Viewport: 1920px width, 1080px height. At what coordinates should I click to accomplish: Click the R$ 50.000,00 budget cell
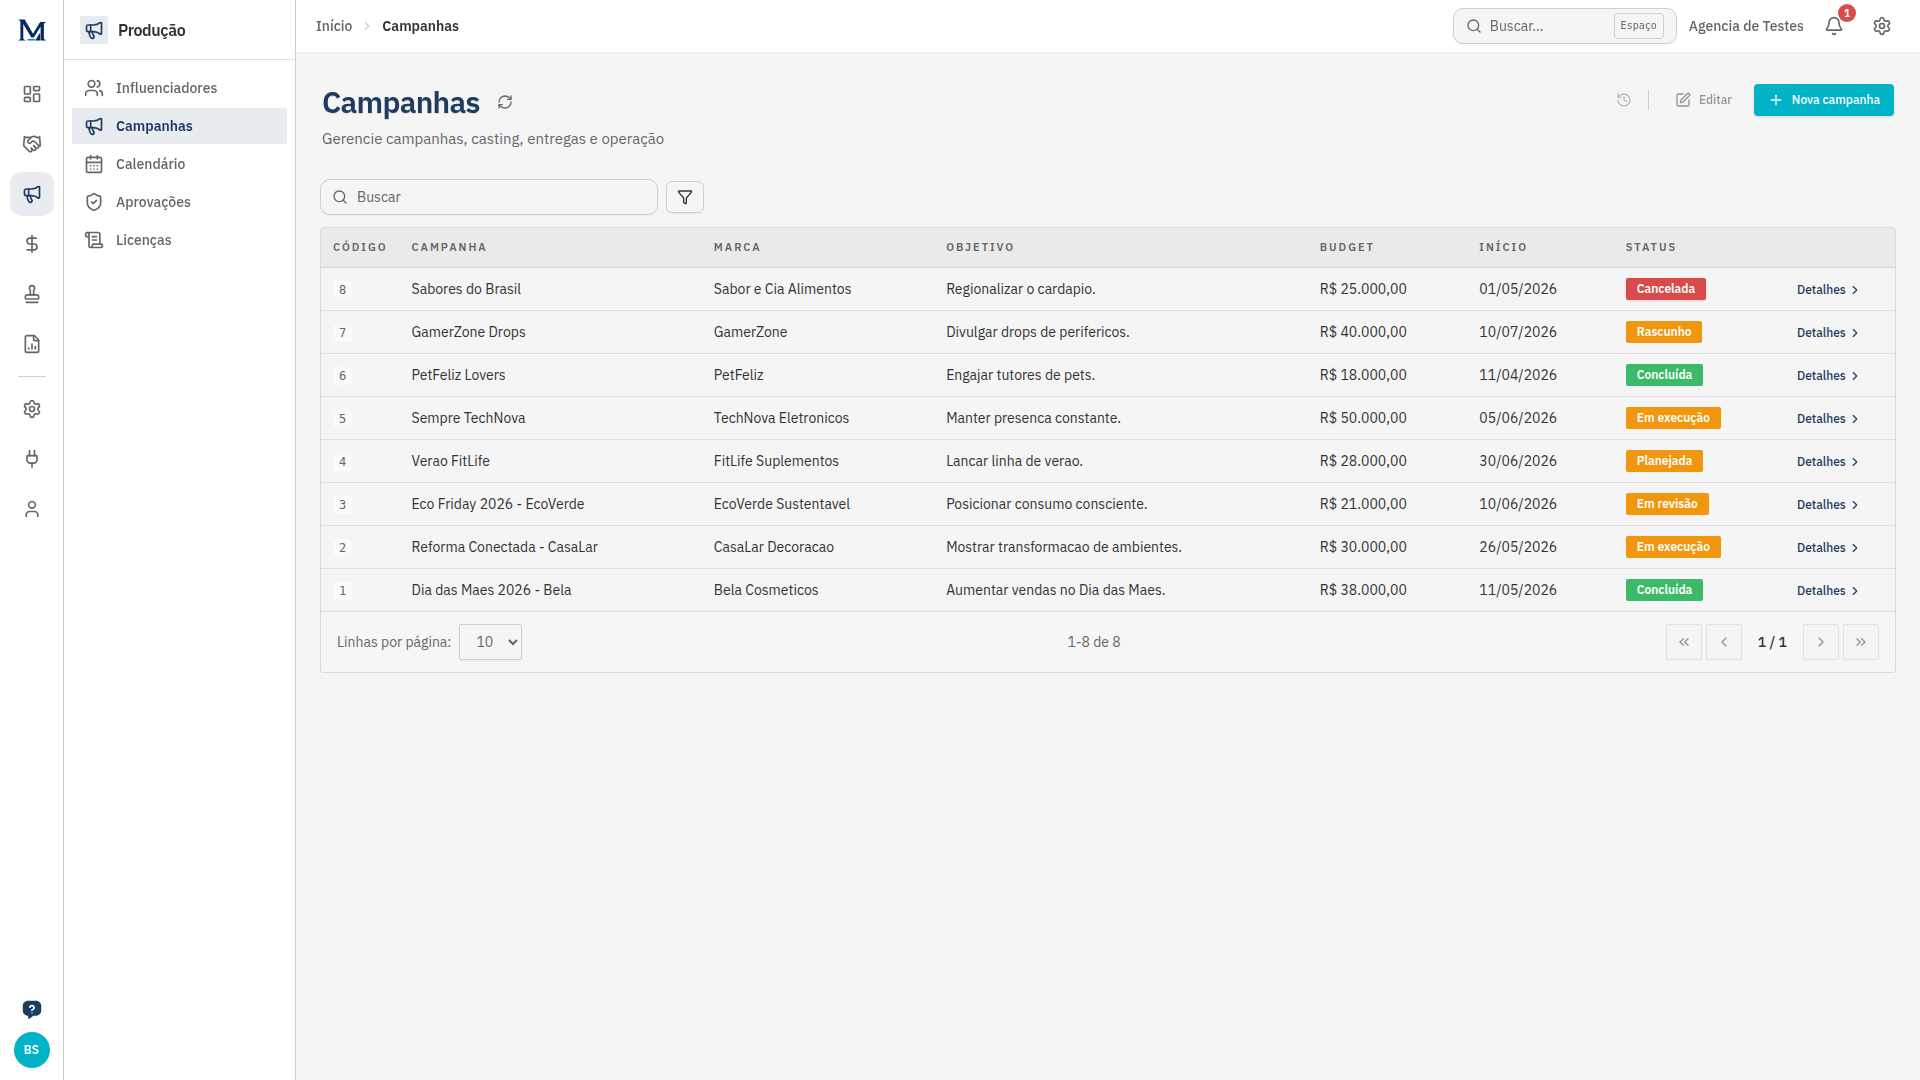tap(1363, 418)
